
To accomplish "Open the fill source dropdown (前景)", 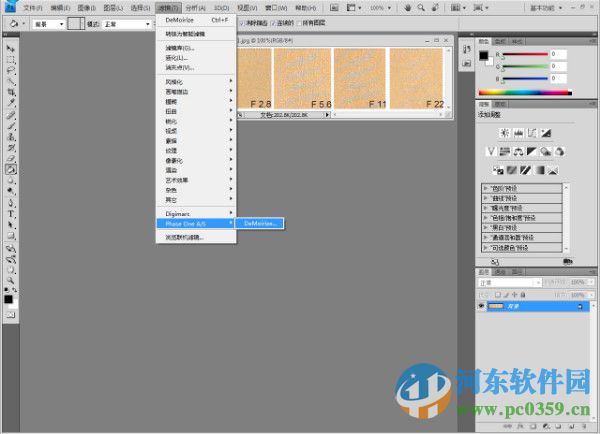I will tap(49, 24).
